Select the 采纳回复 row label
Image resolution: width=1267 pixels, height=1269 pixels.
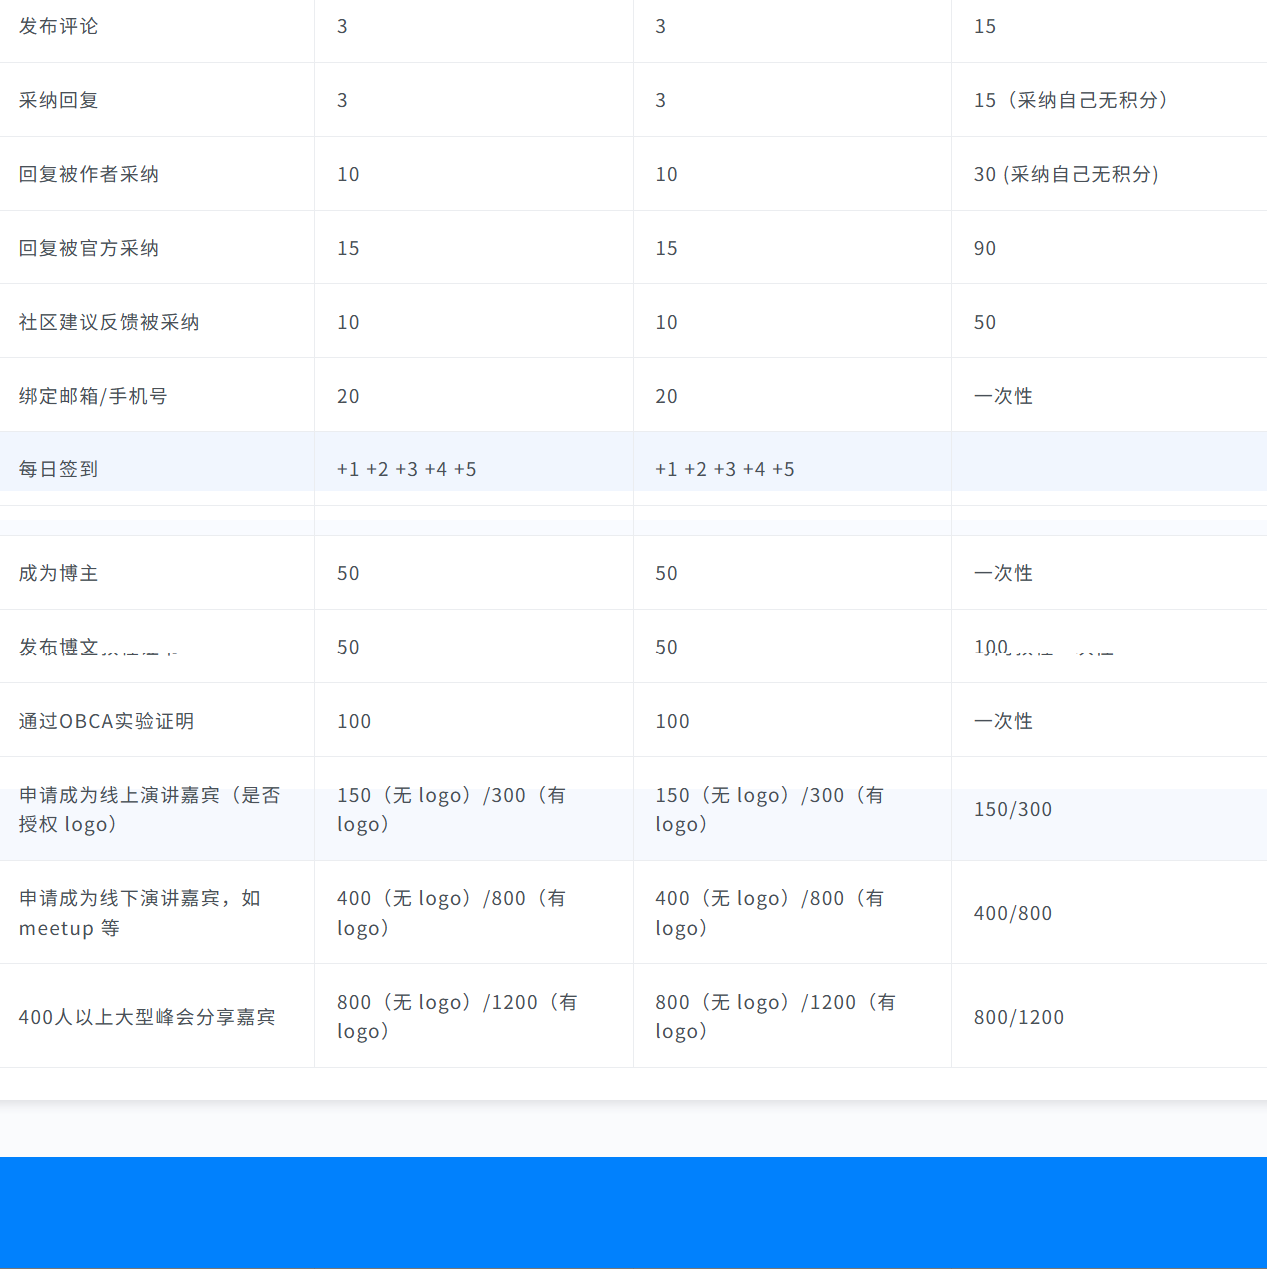(x=58, y=100)
